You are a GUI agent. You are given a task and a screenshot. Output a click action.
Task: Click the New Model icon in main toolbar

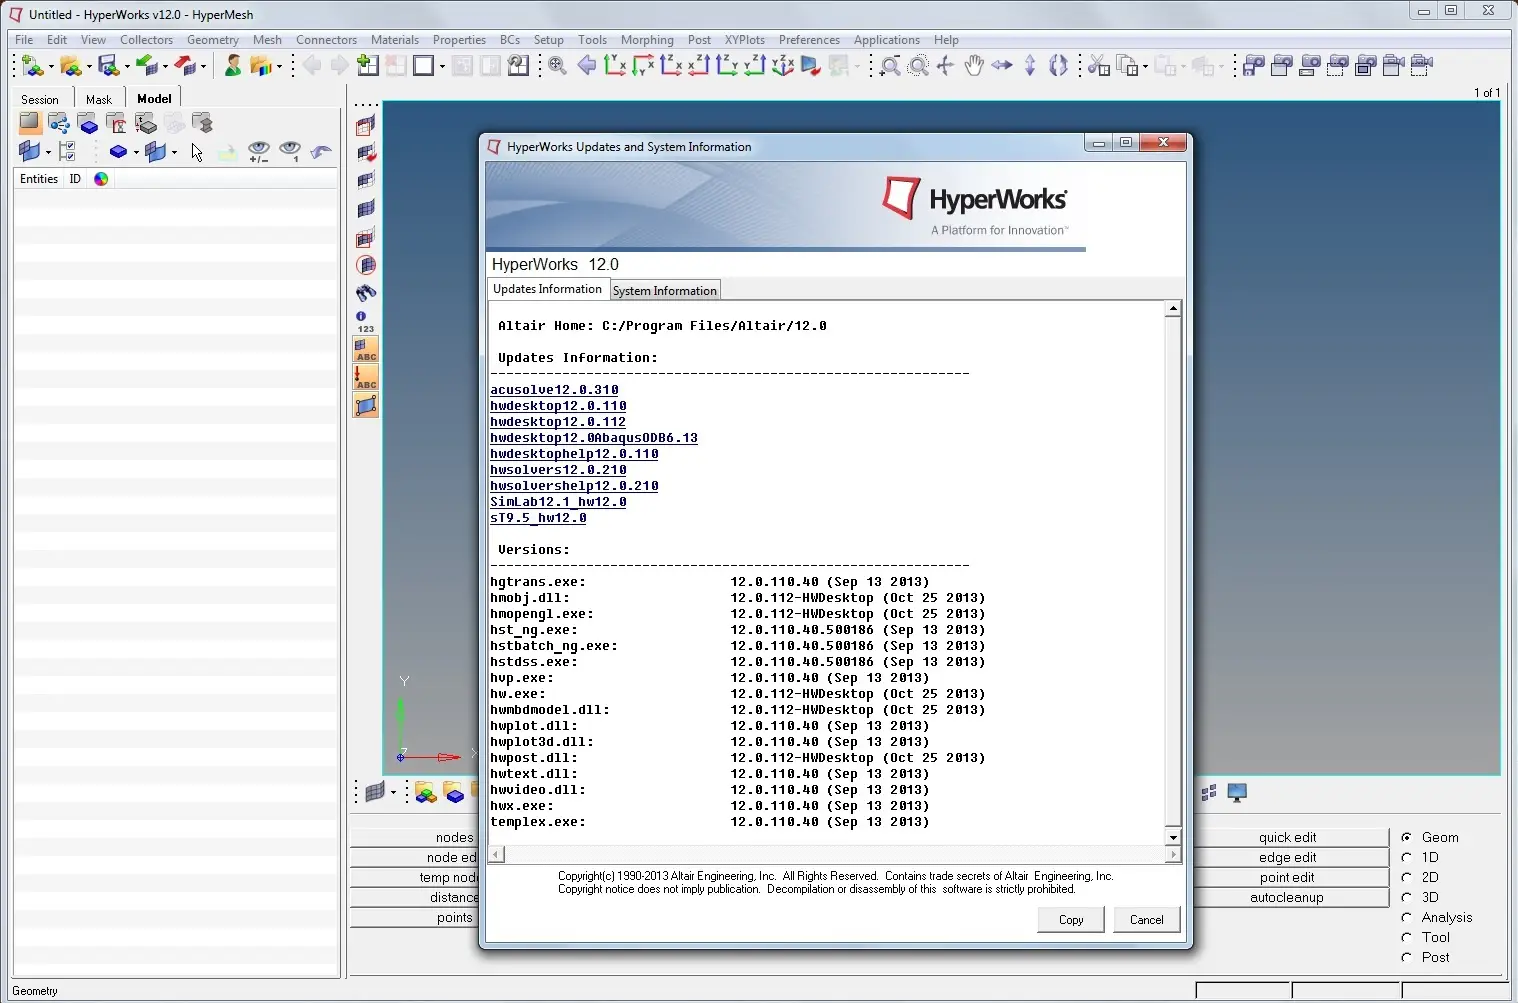click(31, 66)
